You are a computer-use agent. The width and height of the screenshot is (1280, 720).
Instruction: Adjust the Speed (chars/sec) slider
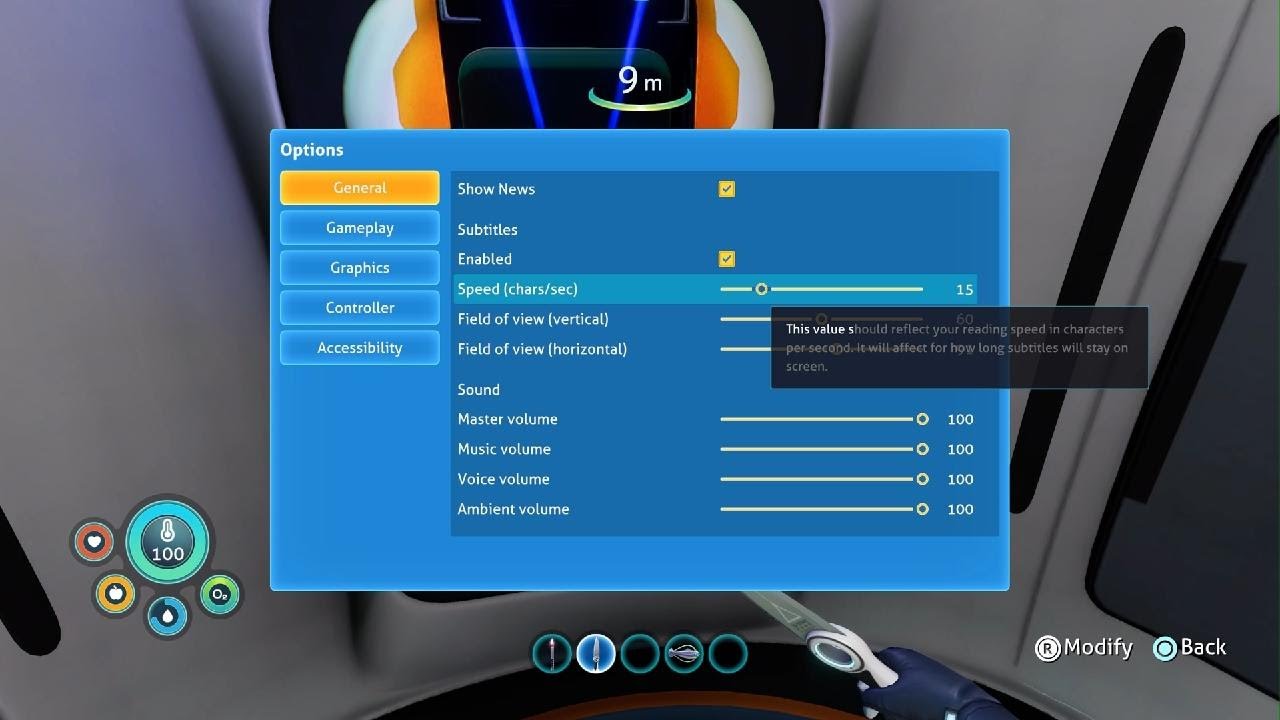(x=821, y=289)
